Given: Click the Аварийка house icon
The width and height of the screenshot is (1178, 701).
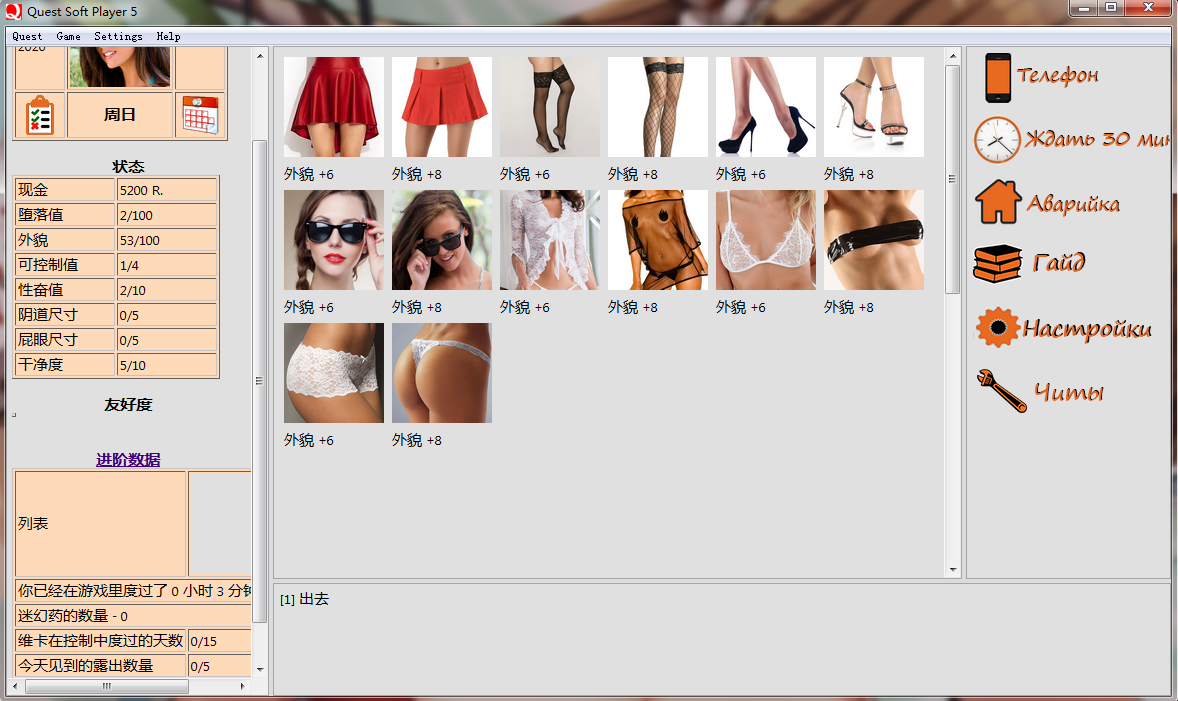Looking at the screenshot, I should (997, 202).
